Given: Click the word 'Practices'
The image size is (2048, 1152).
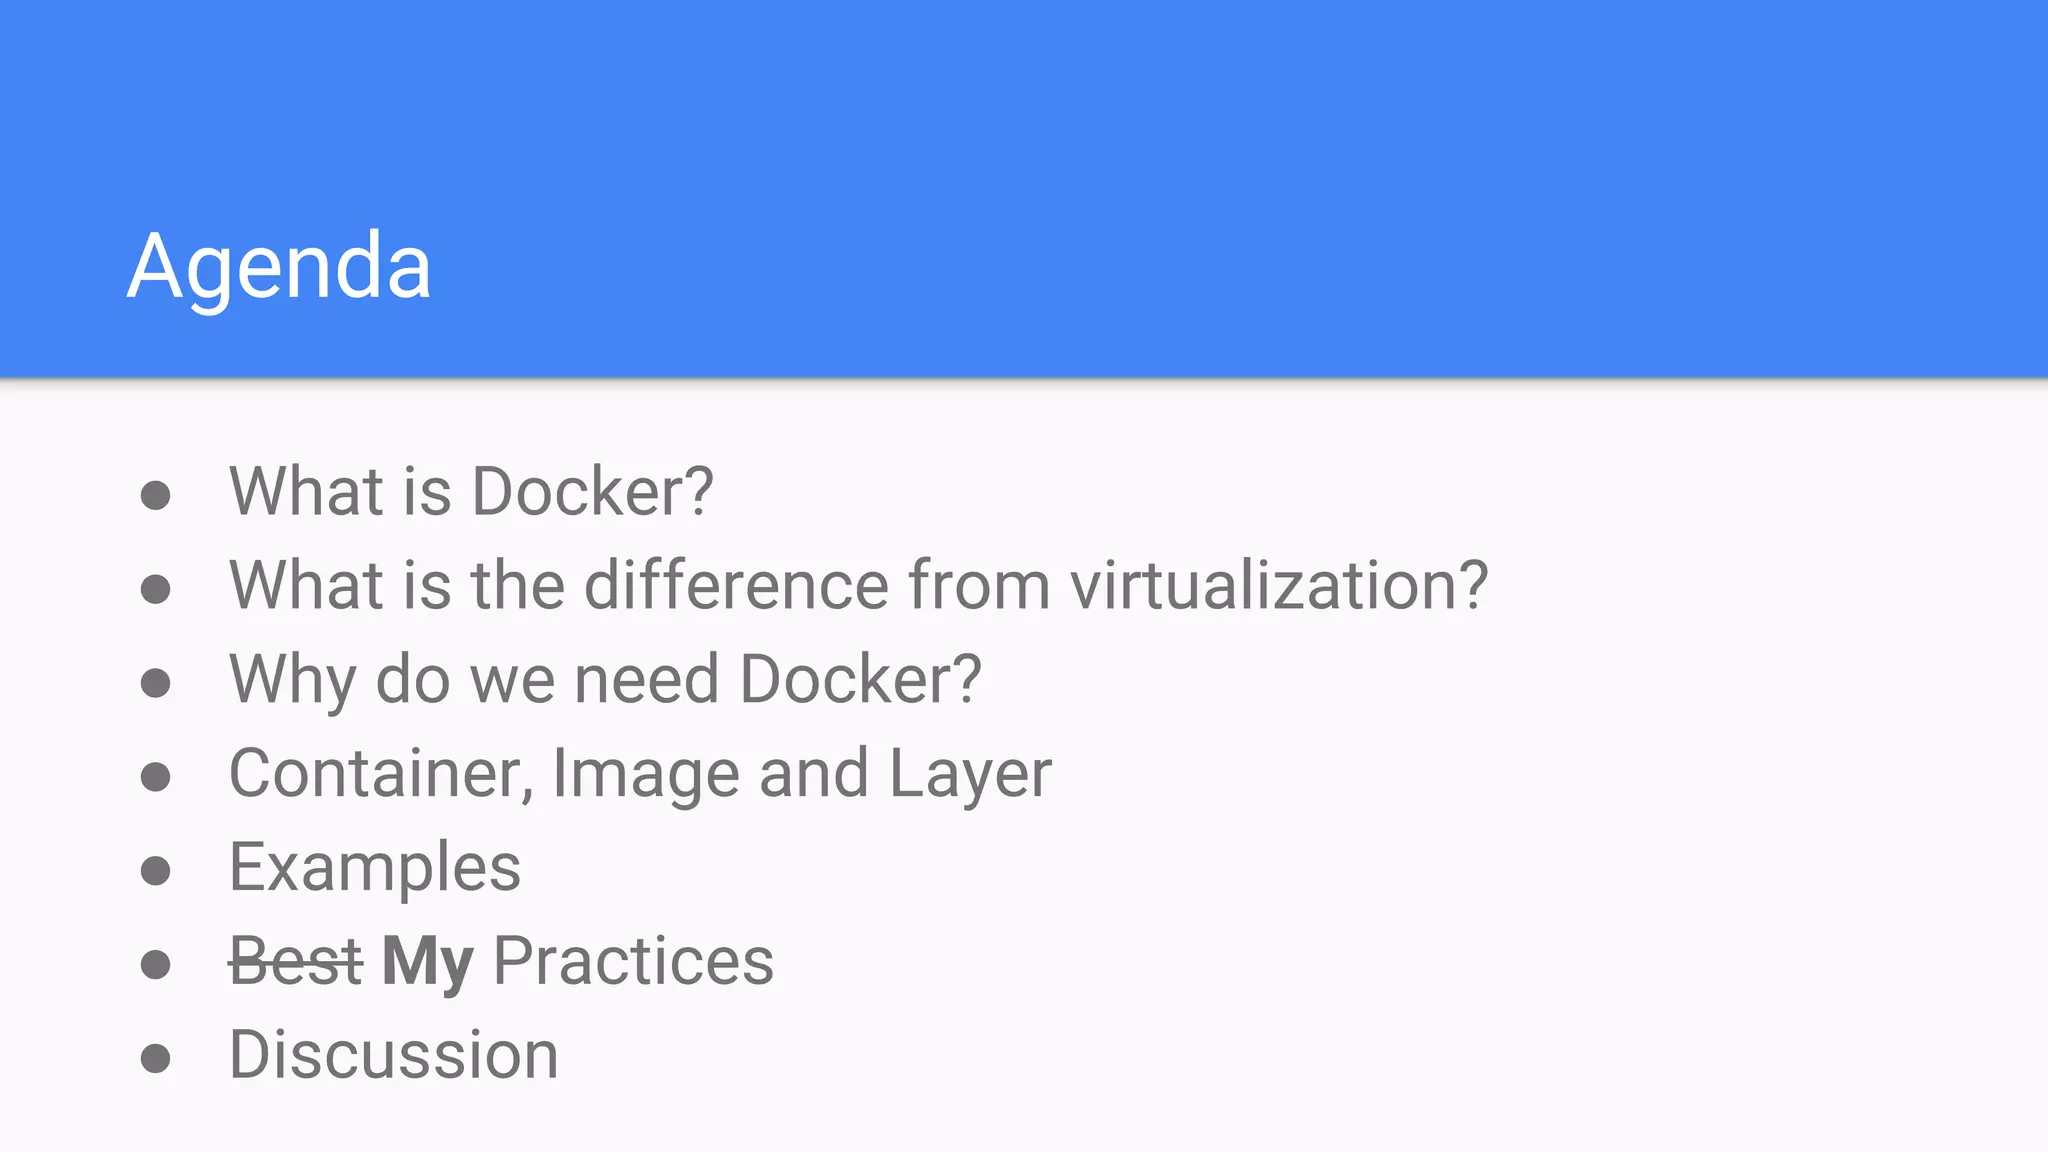Looking at the screenshot, I should [x=634, y=961].
